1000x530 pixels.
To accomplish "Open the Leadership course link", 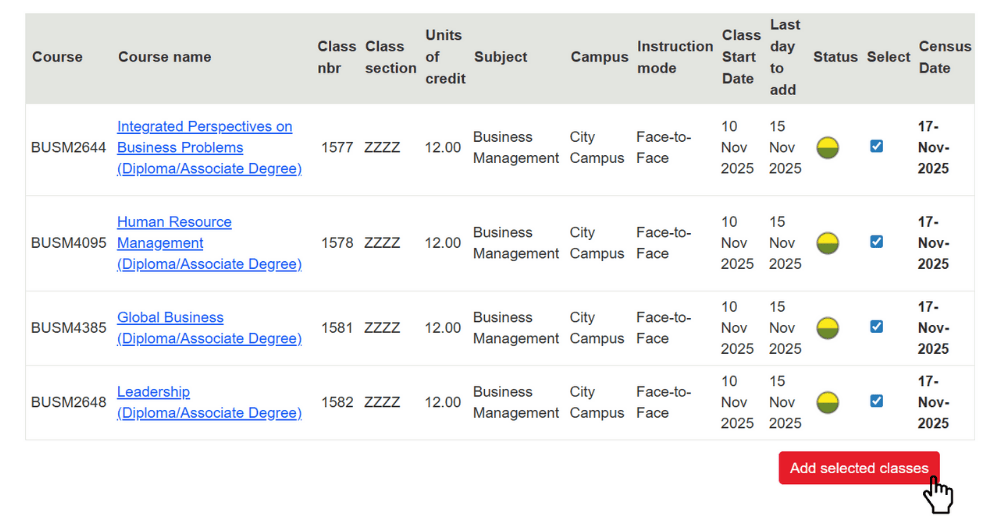I will (x=153, y=392).
